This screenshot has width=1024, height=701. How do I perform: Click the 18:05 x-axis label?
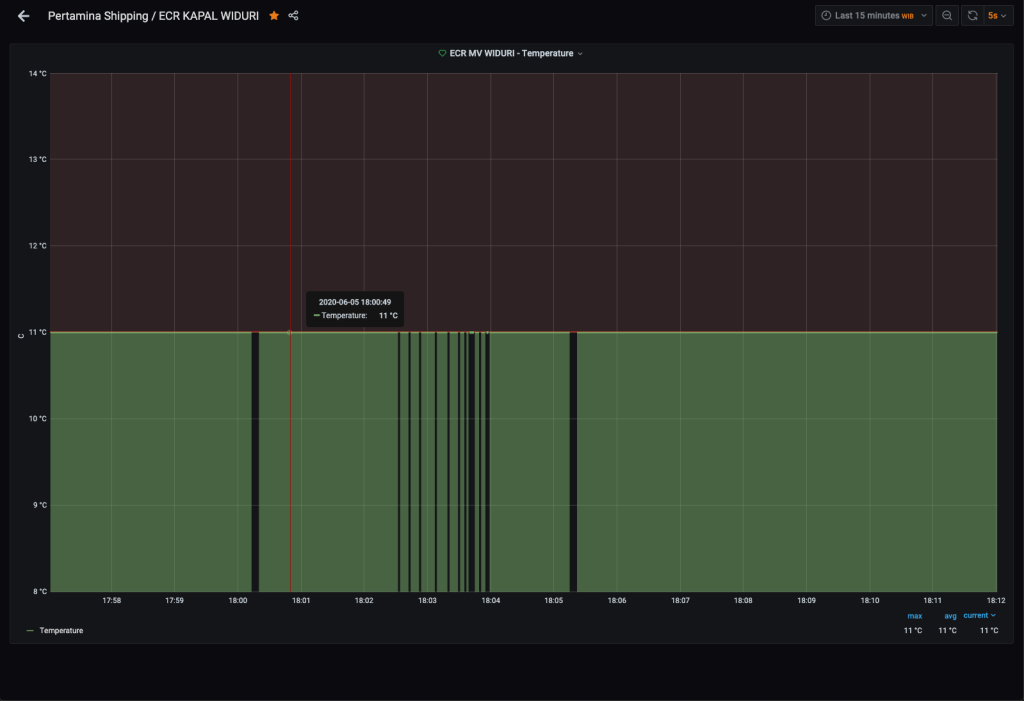553,600
